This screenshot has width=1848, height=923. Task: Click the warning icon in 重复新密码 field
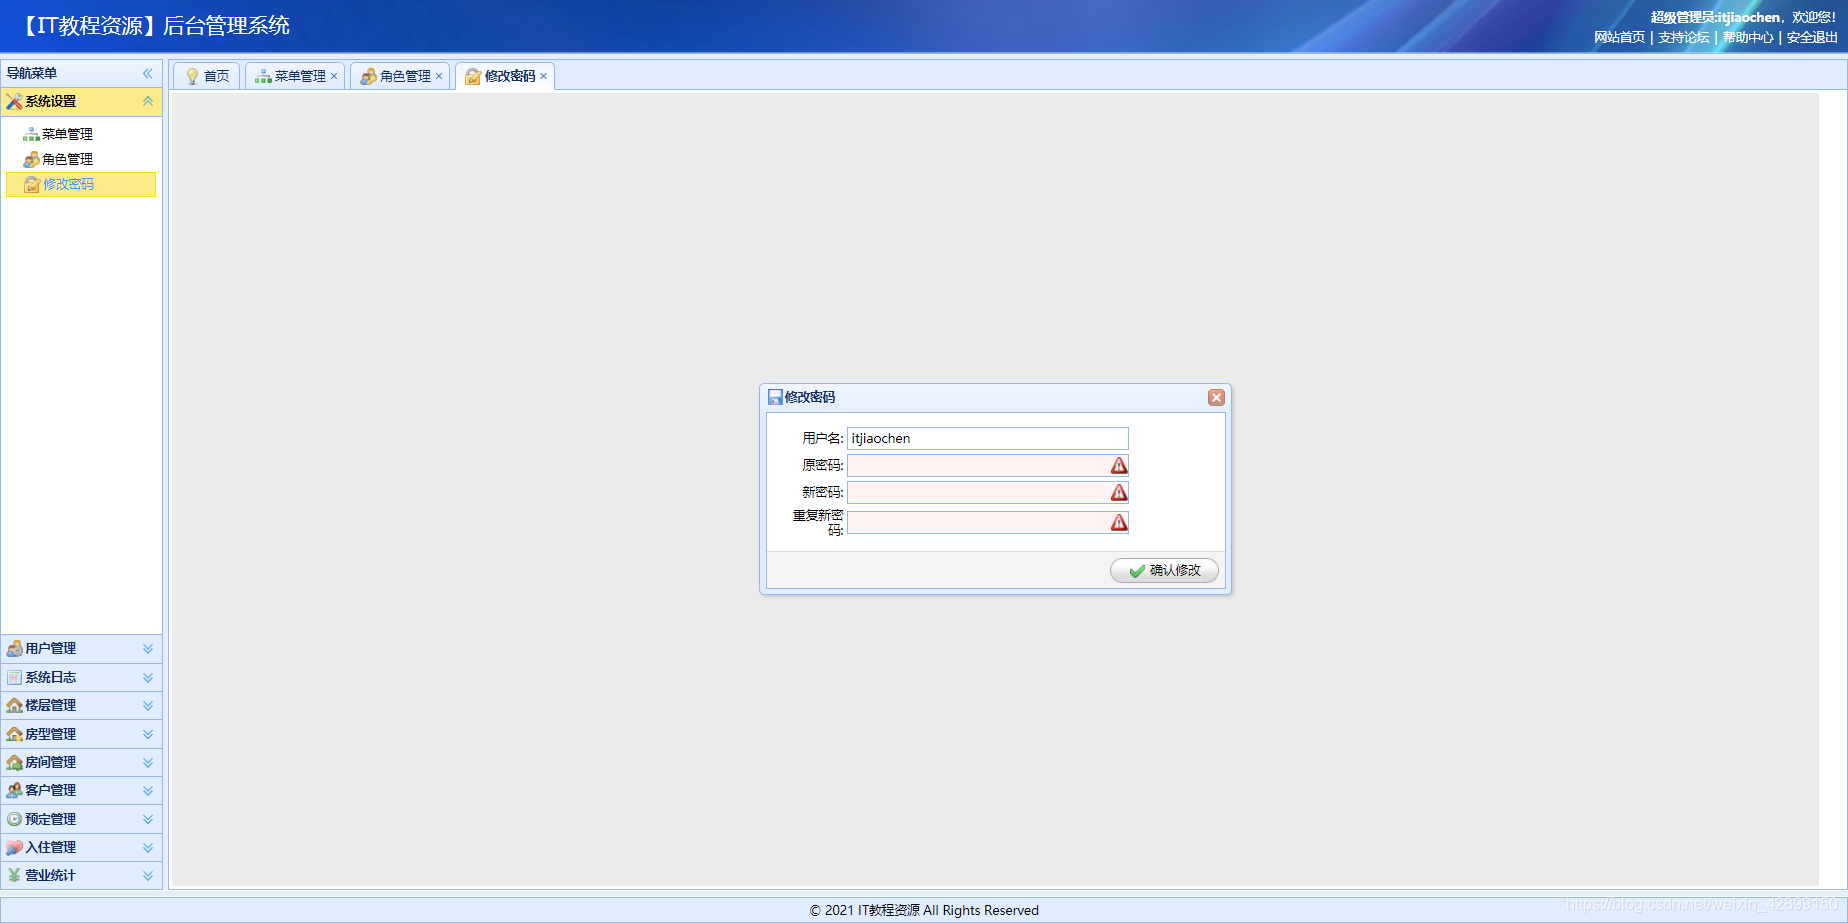[x=1119, y=522]
